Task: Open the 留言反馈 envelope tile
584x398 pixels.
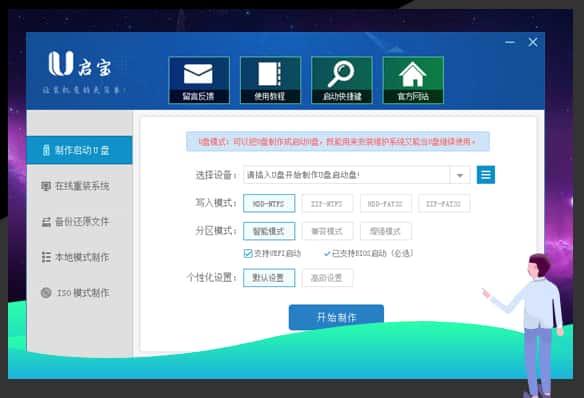Action: (x=199, y=80)
